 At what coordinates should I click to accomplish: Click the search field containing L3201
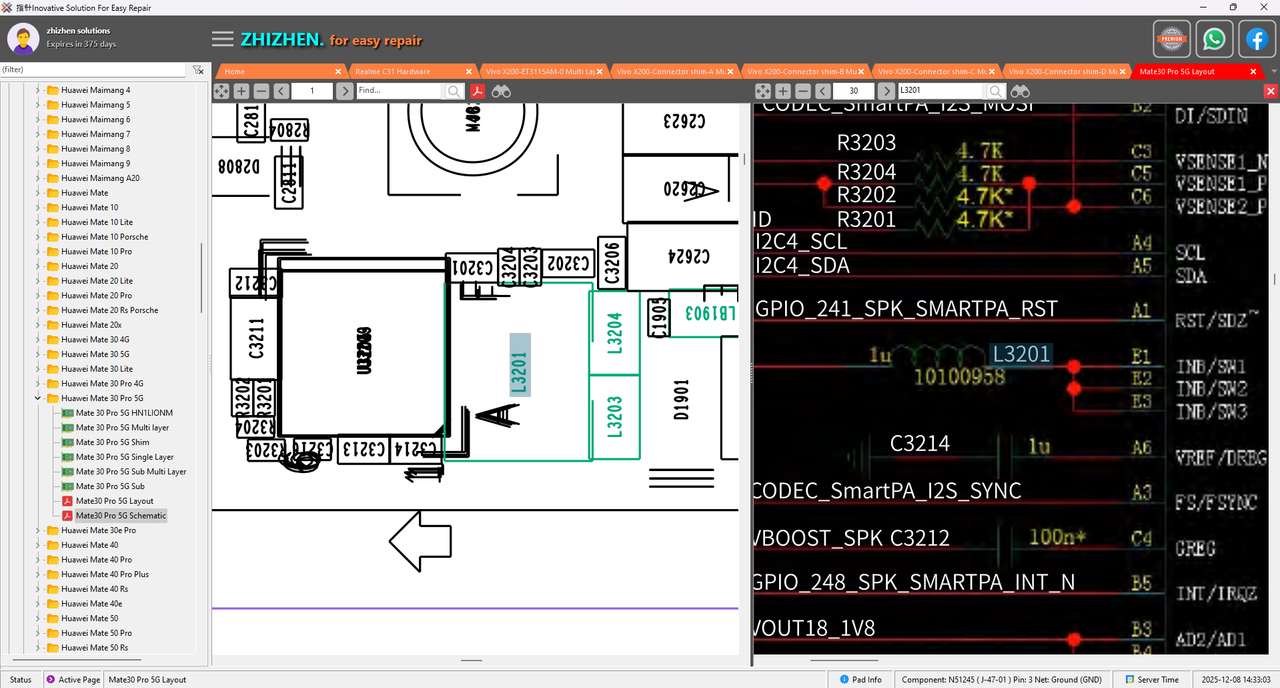(x=941, y=91)
